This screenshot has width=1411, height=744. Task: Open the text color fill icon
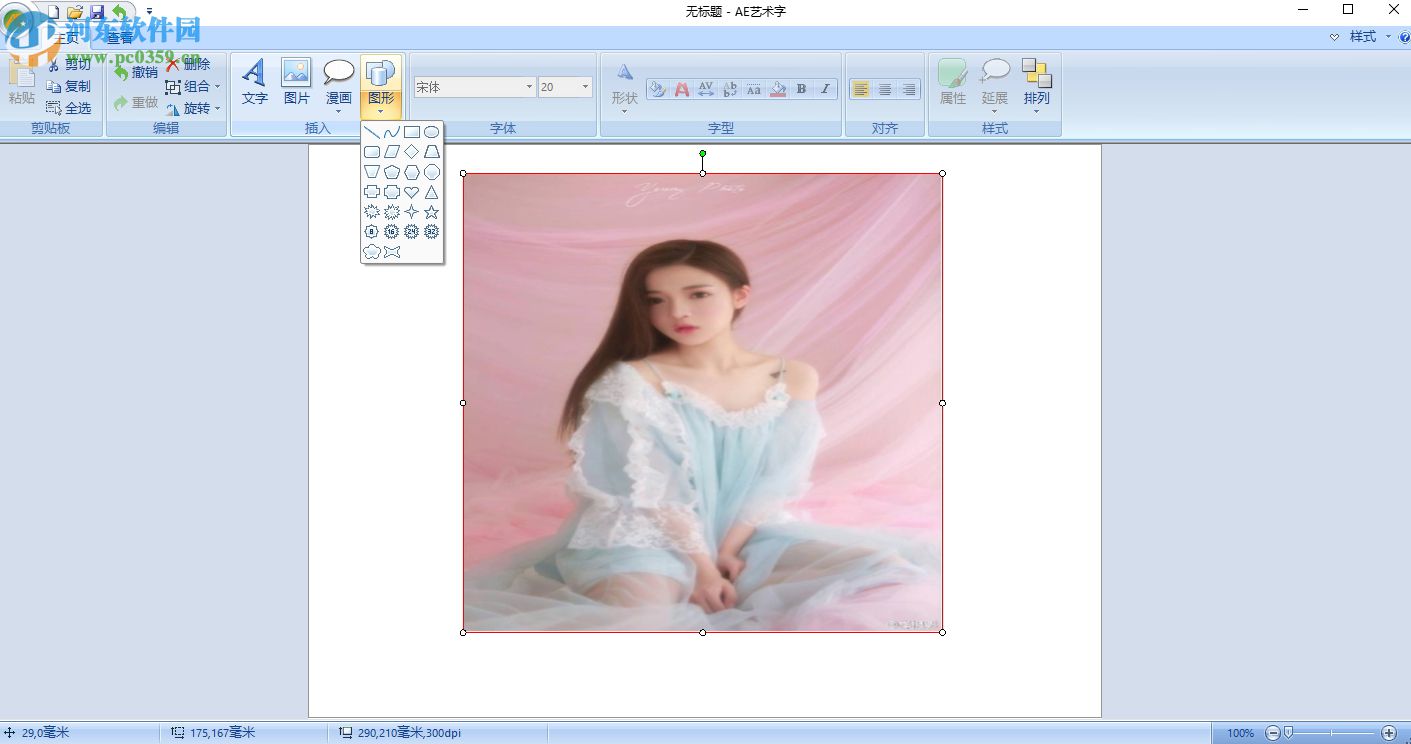pyautogui.click(x=682, y=89)
